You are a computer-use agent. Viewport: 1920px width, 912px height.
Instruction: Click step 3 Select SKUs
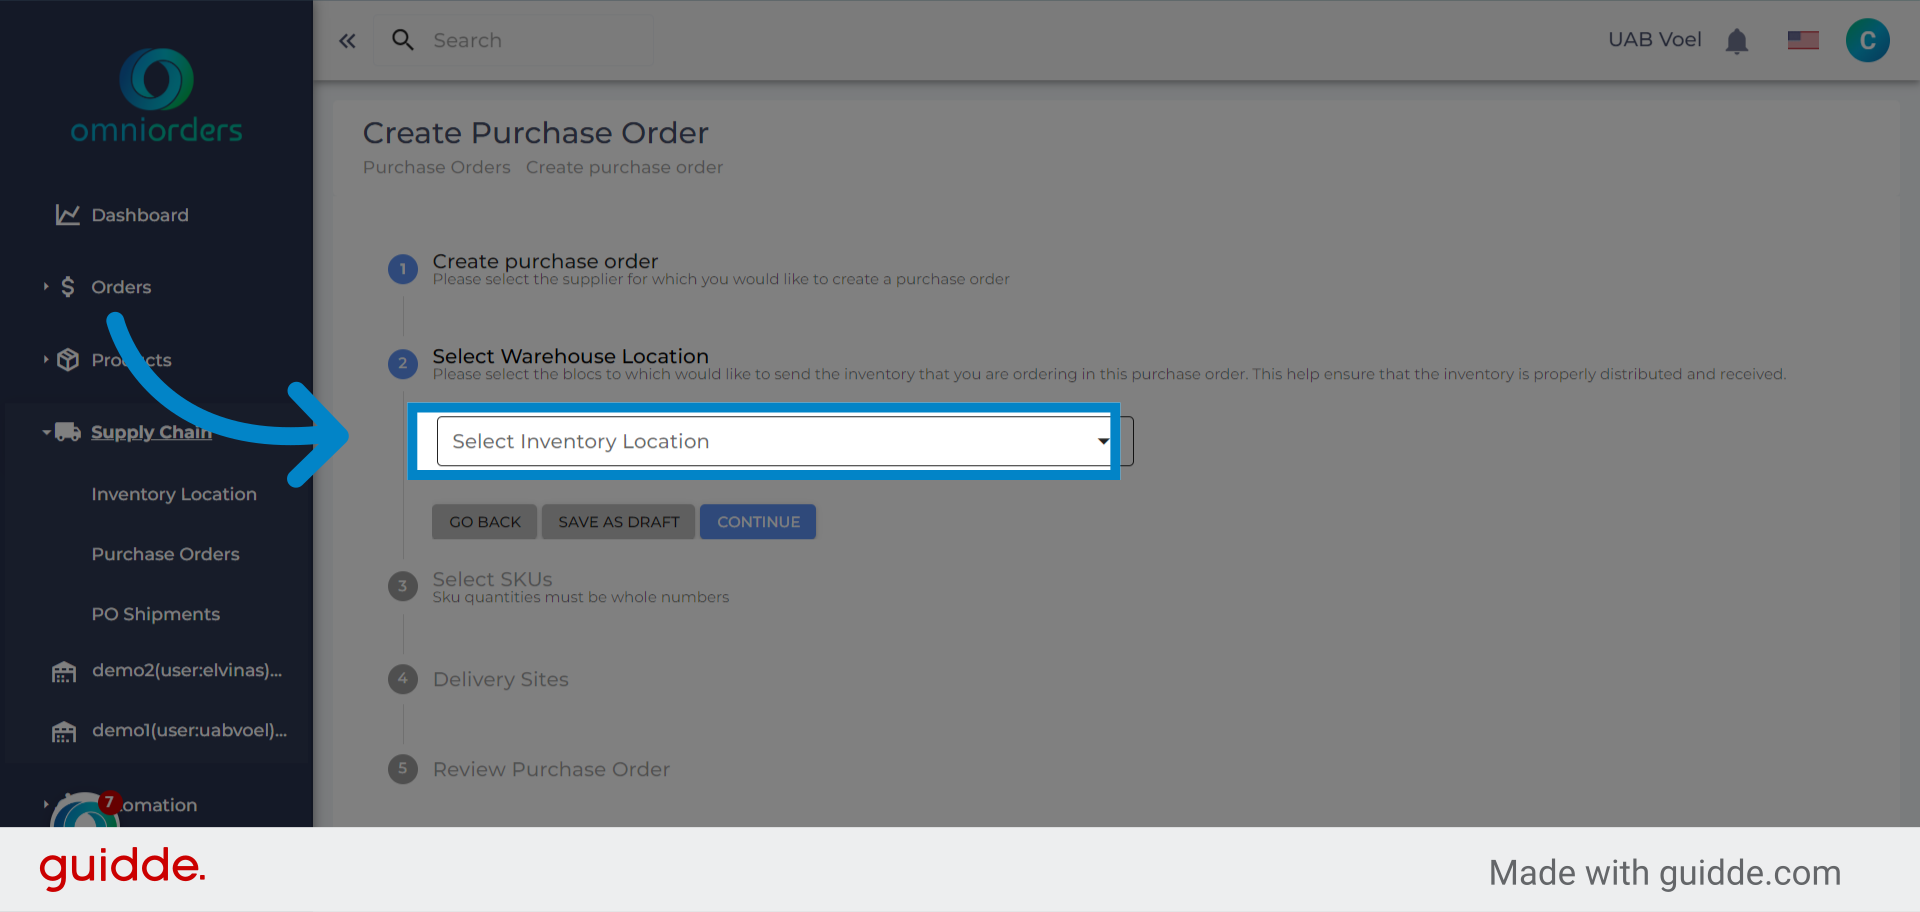[x=492, y=579]
